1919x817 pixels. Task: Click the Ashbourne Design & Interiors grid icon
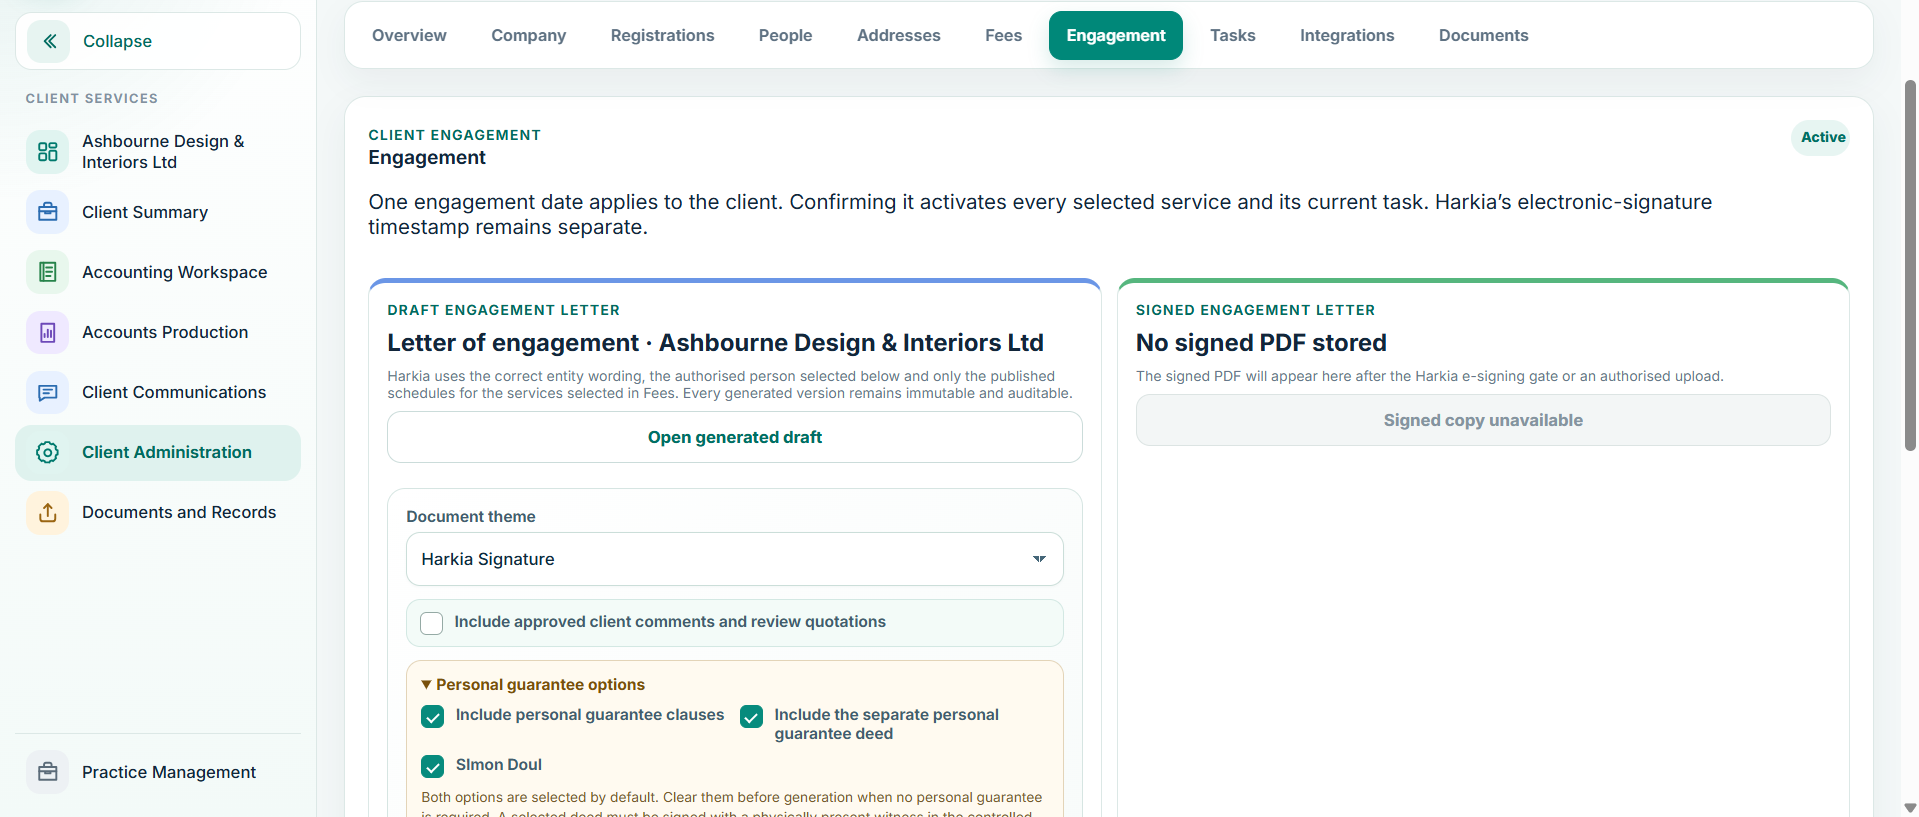(47, 152)
